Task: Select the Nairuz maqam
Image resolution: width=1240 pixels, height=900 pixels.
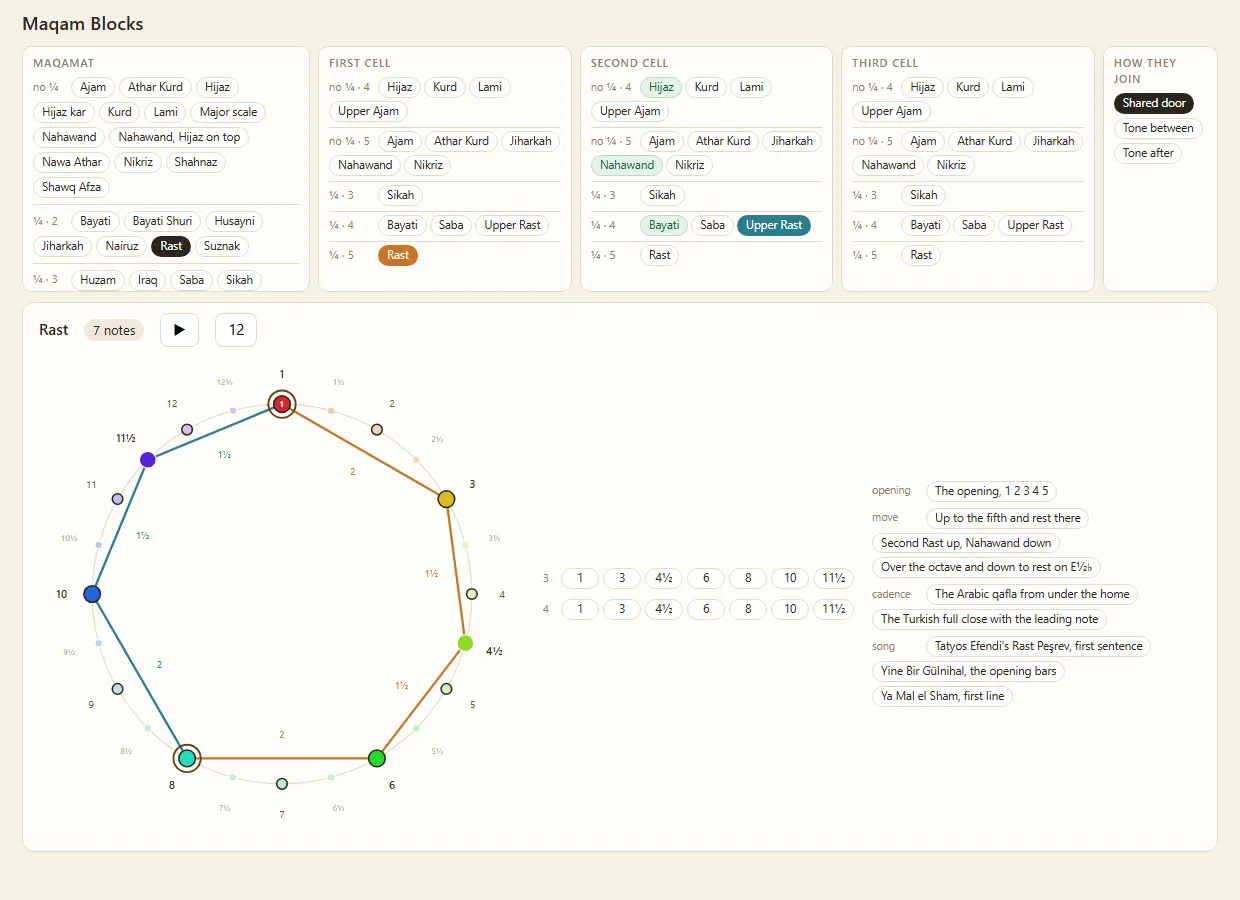Action: (122, 246)
